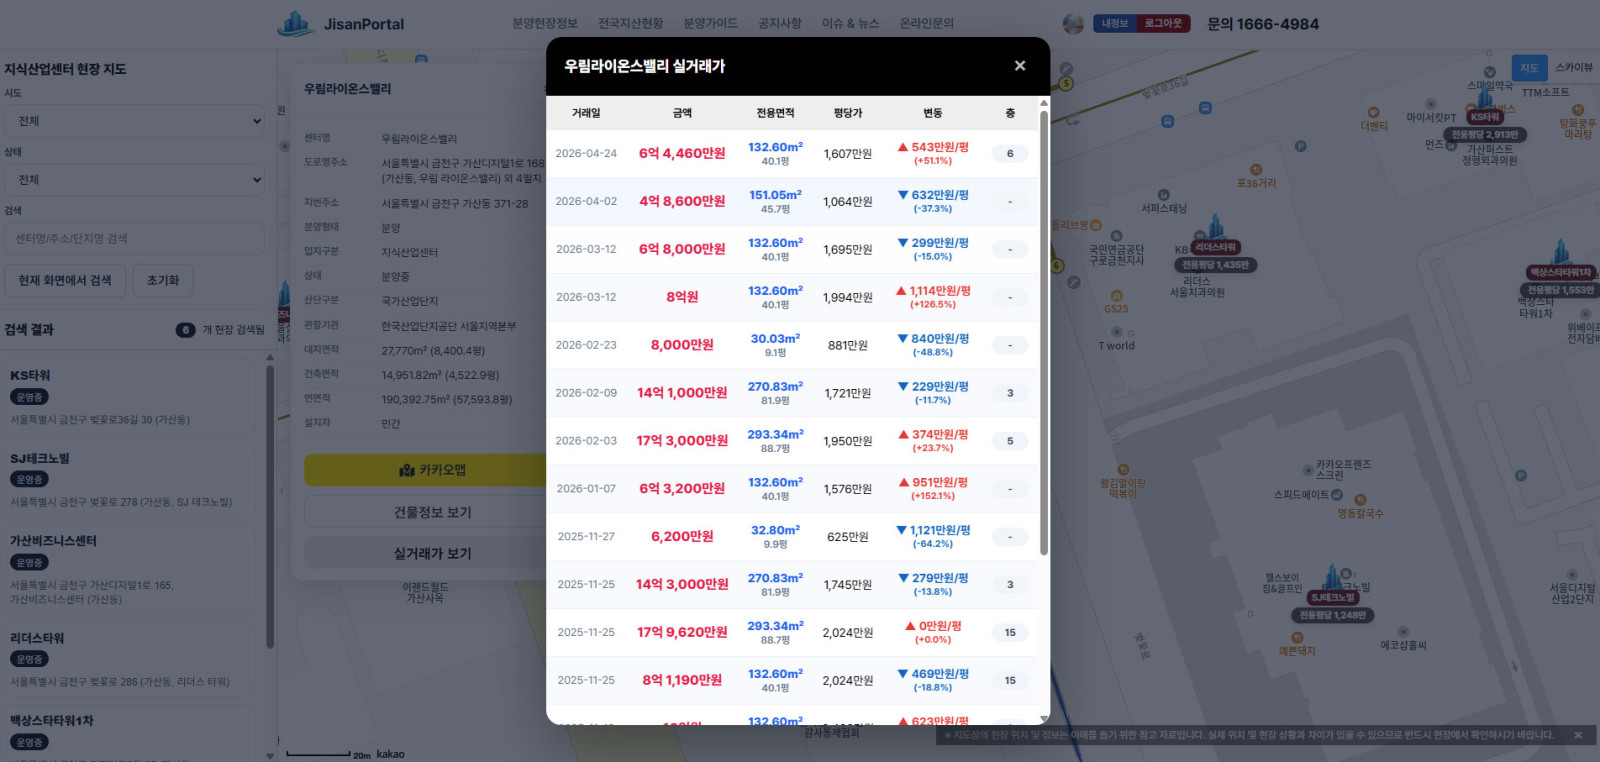Click the 전용평당 2,913만 price badge
Image resolution: width=1600 pixels, height=762 pixels.
(x=1485, y=135)
